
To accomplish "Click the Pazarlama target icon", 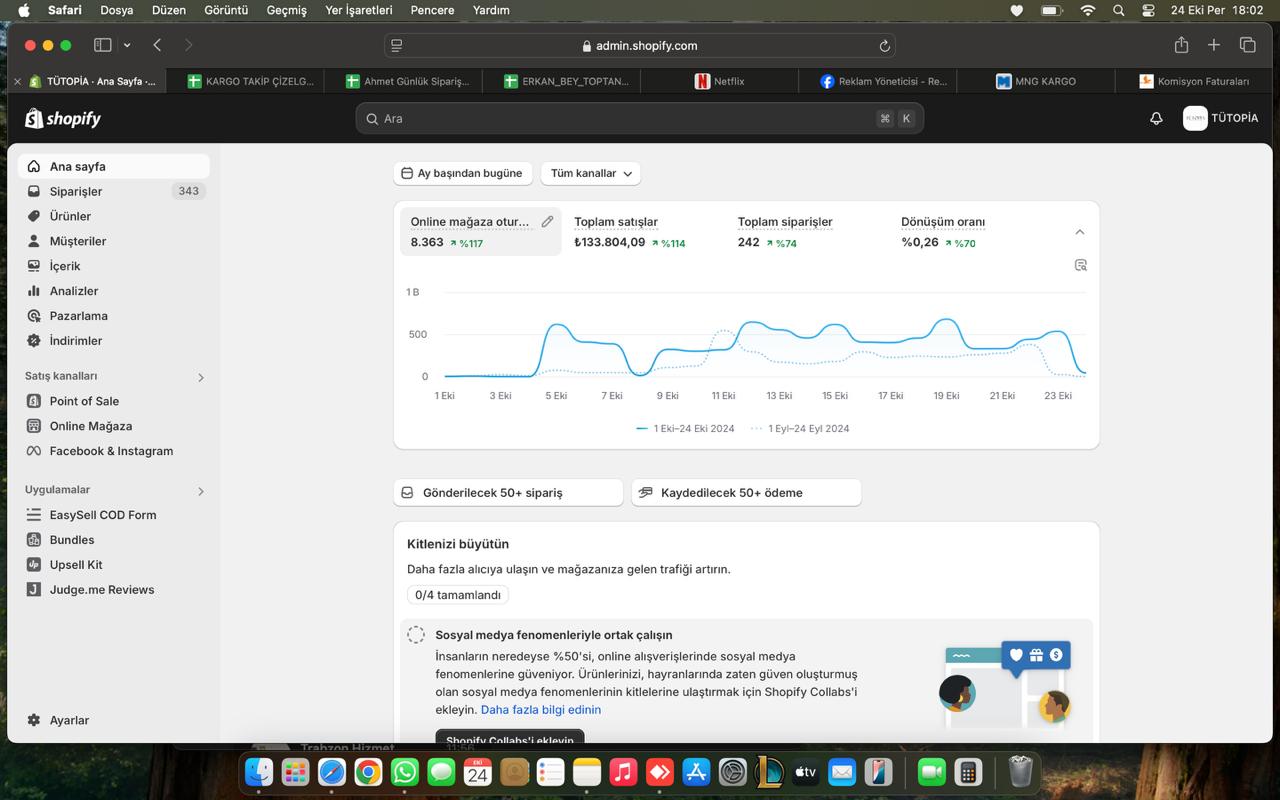I will tap(34, 316).
